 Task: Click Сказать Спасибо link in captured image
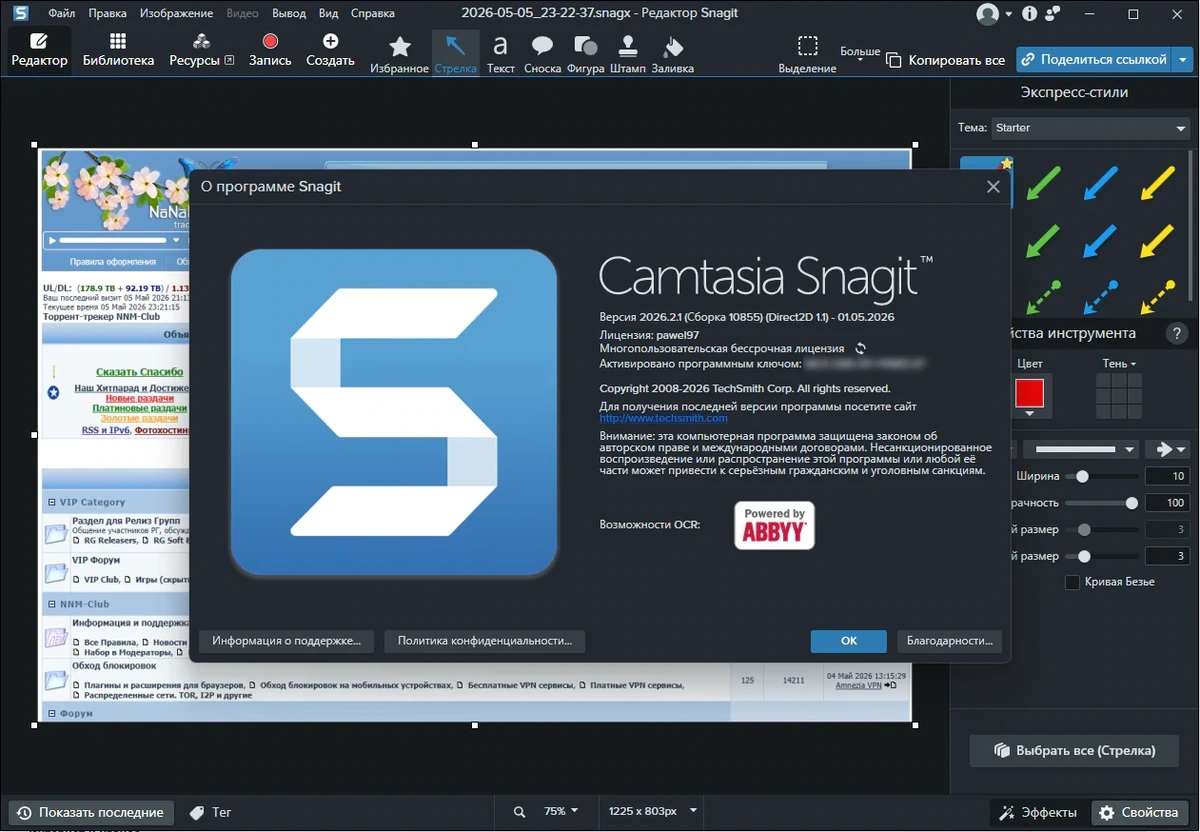pyautogui.click(x=140, y=372)
